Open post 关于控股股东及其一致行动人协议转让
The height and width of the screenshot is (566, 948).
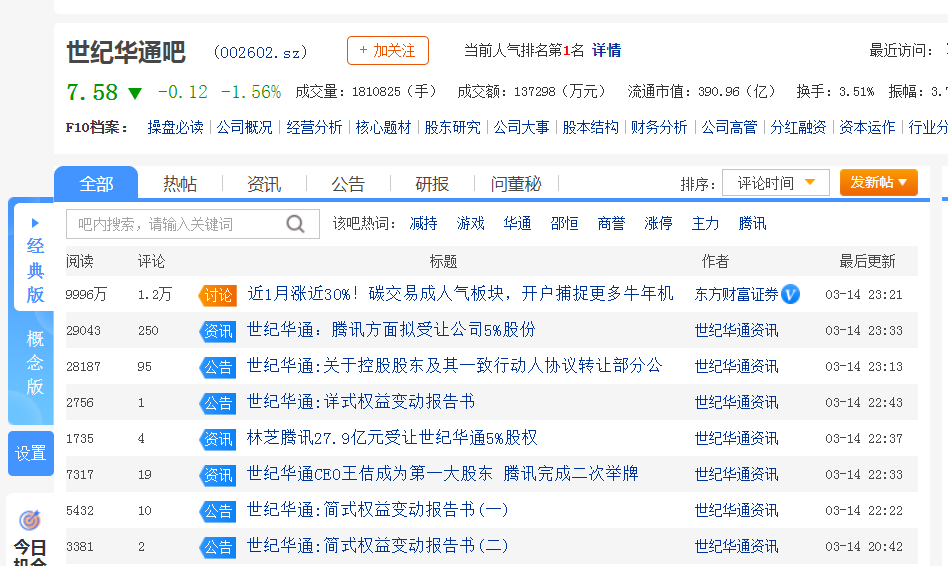(455, 366)
